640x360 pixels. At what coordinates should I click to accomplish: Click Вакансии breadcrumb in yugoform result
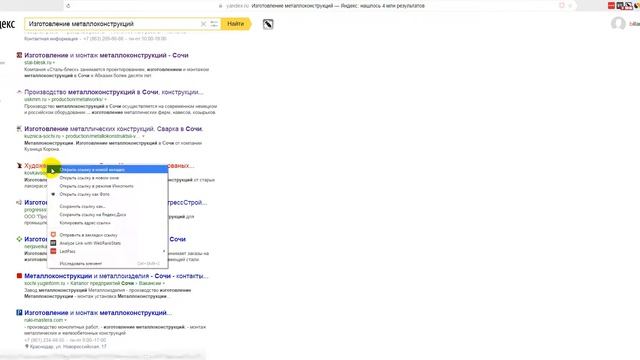[x=150, y=283]
